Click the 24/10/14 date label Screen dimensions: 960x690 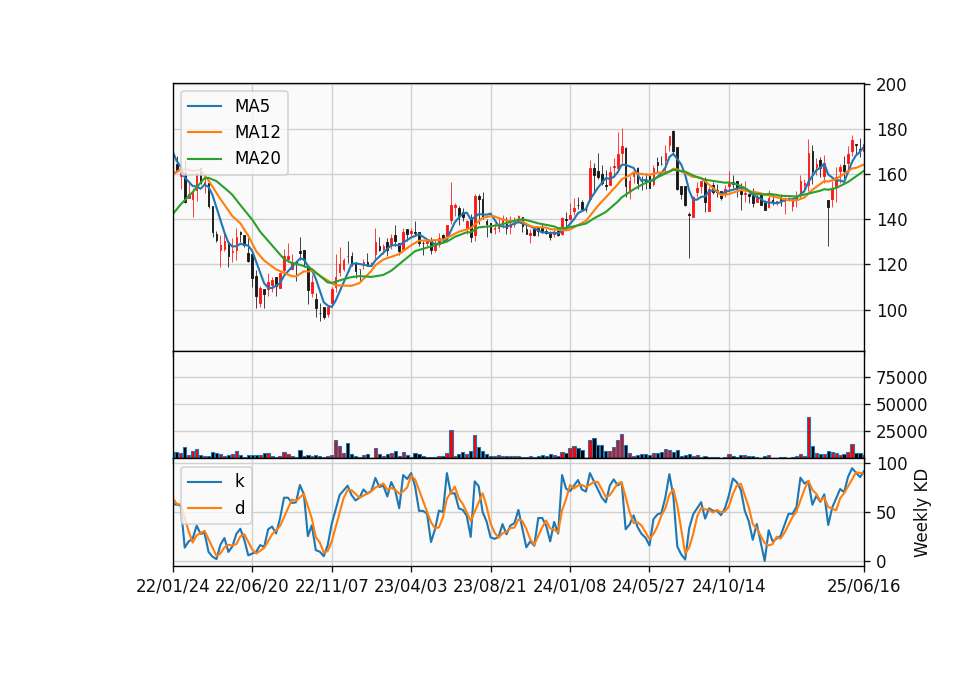pos(729,586)
